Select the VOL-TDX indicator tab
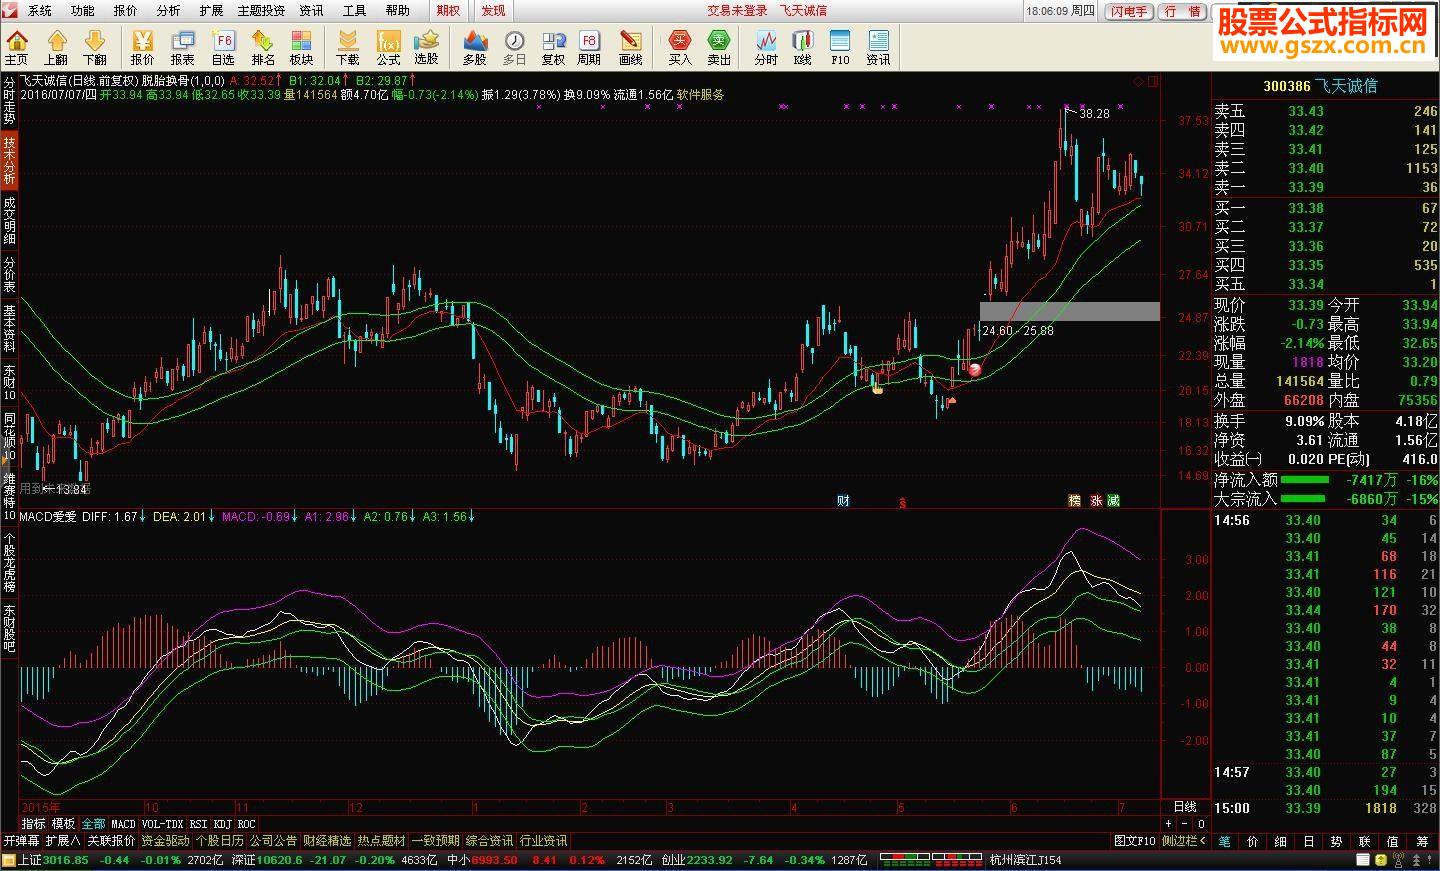This screenshot has width=1440, height=871. [163, 825]
